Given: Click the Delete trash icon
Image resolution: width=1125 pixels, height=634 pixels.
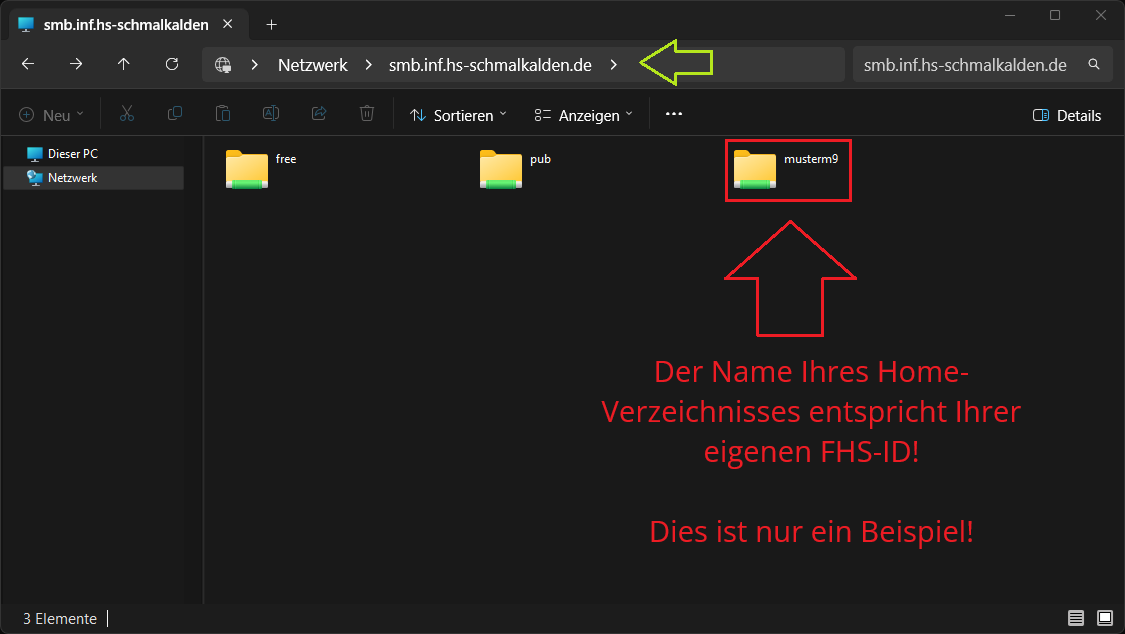Looking at the screenshot, I should point(367,115).
